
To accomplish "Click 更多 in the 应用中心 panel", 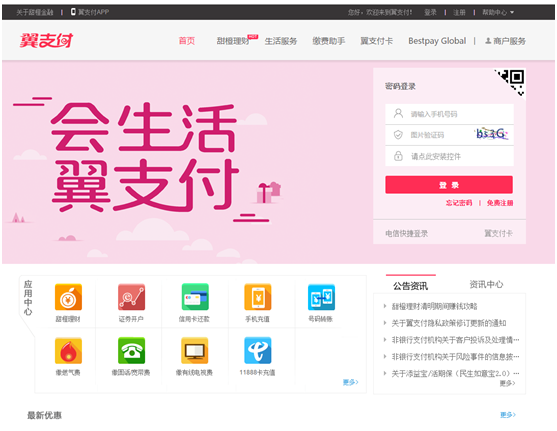I will 351,382.
